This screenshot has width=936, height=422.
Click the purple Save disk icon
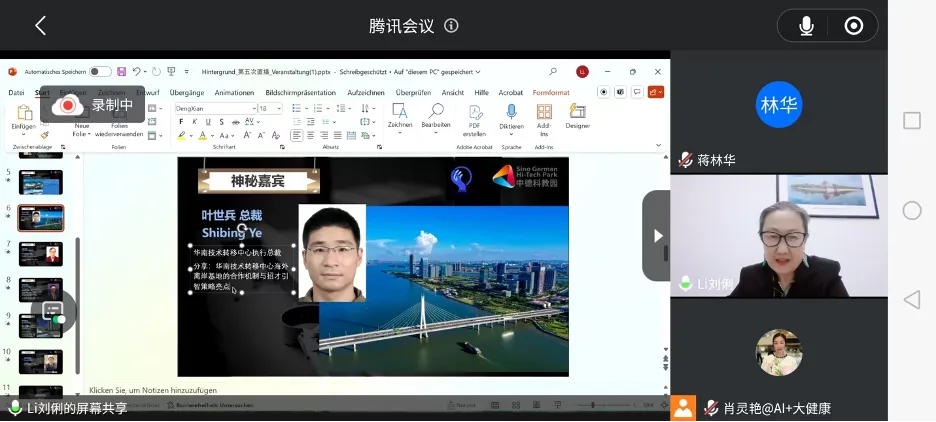coord(121,72)
